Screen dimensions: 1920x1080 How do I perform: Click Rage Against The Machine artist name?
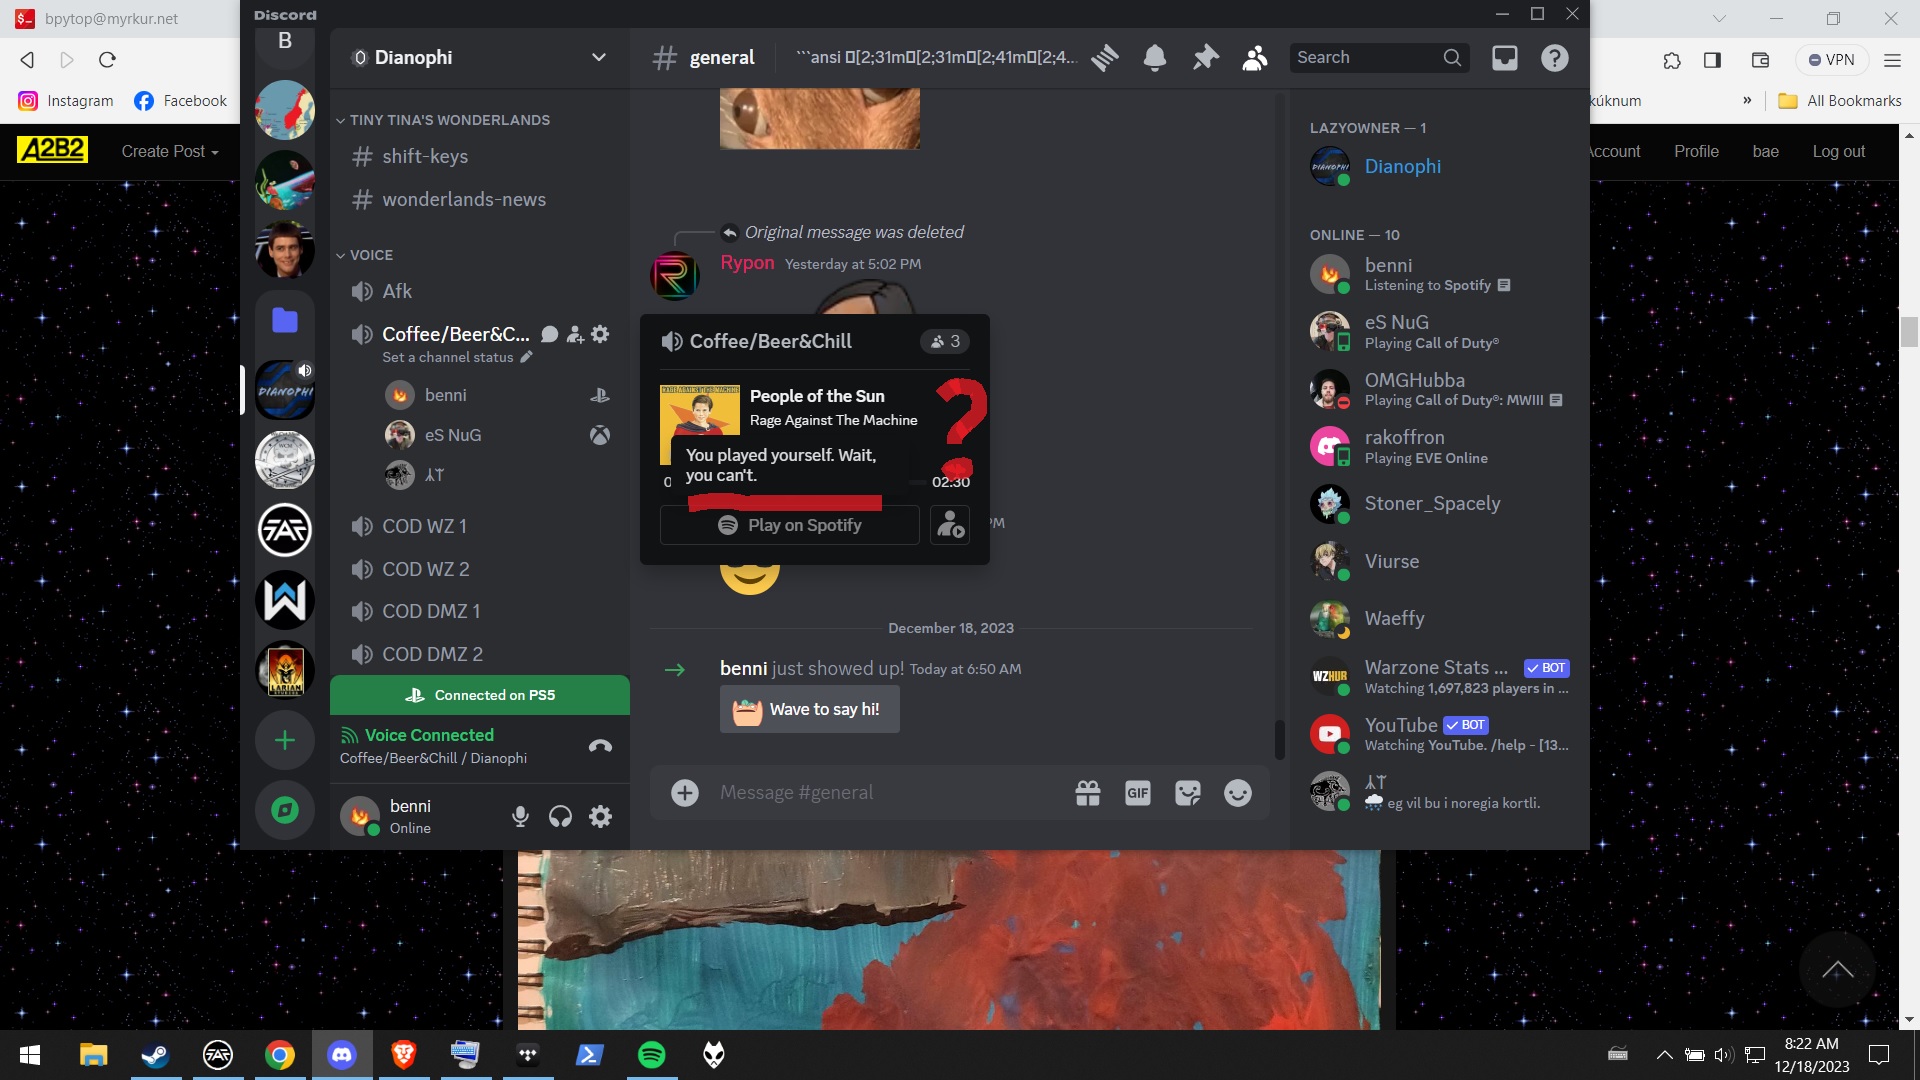[833, 420]
